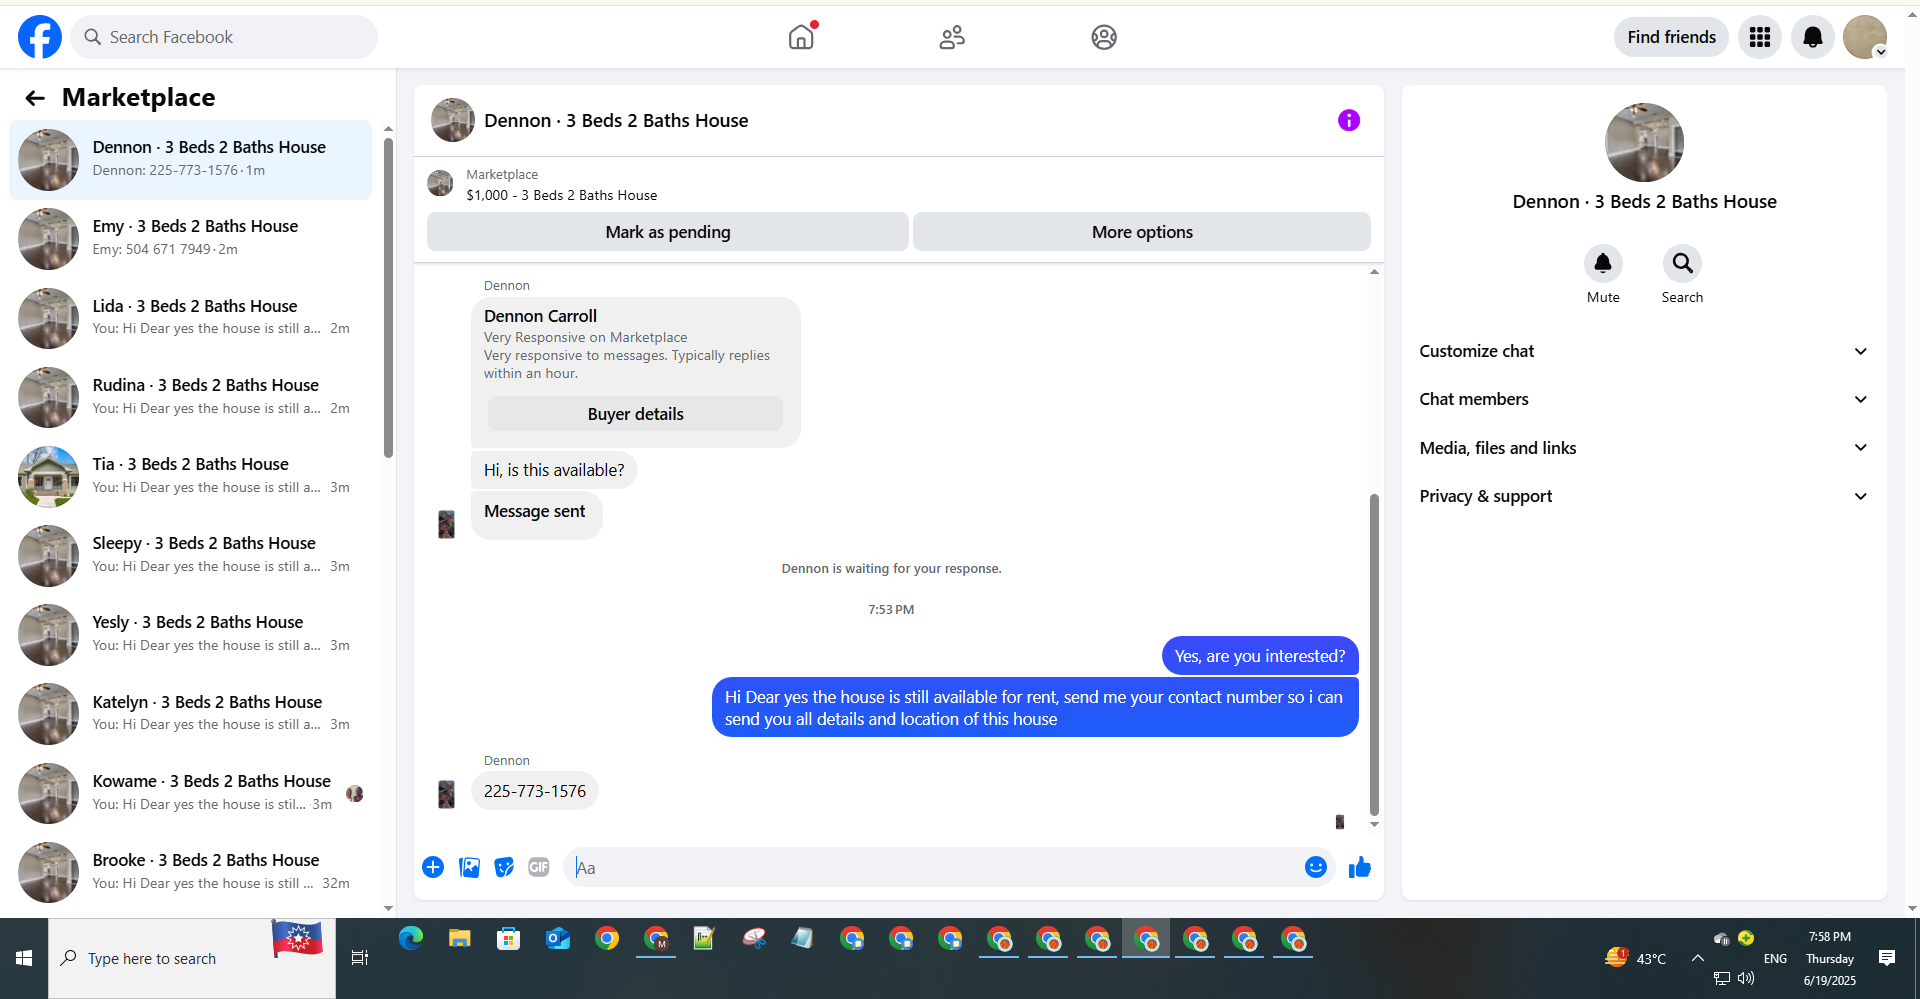Switch input language via ENG indicator

pyautogui.click(x=1775, y=958)
